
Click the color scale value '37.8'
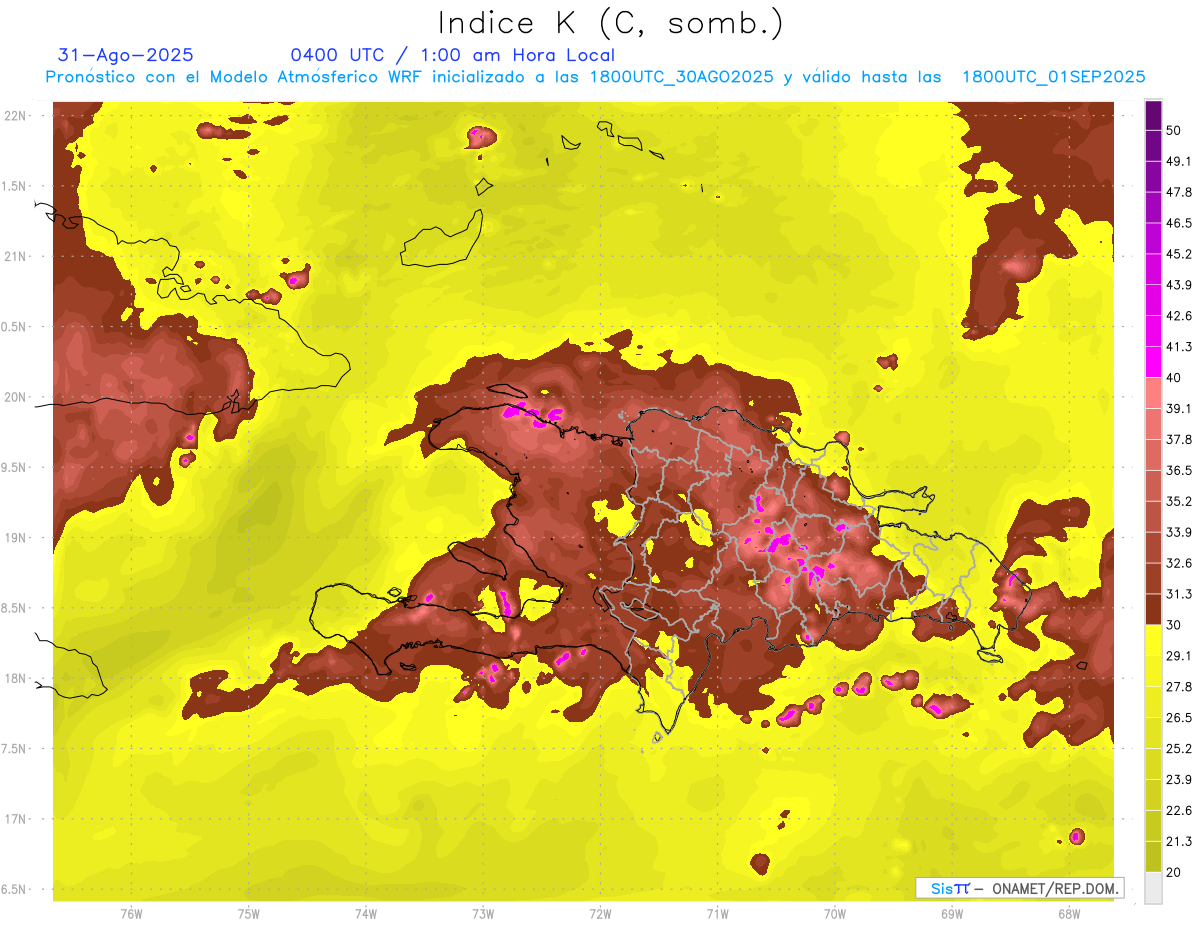coord(1178,439)
